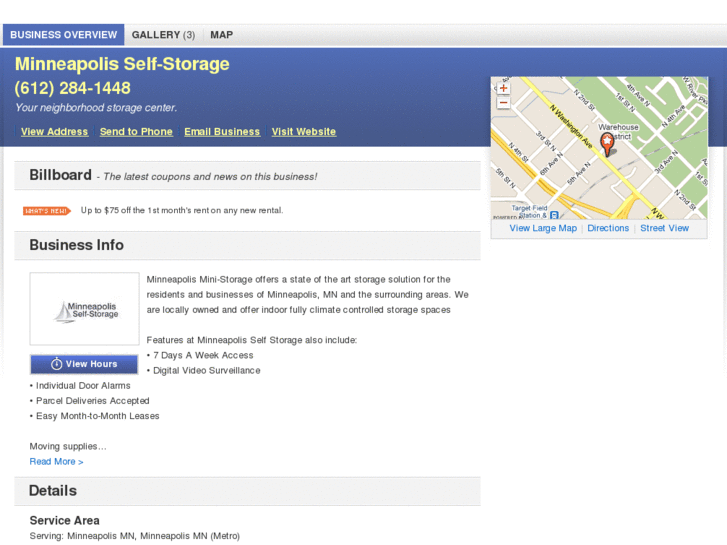727x545 pixels.
Task: Click the transit station icon near Target Field
Action: click(x=554, y=215)
